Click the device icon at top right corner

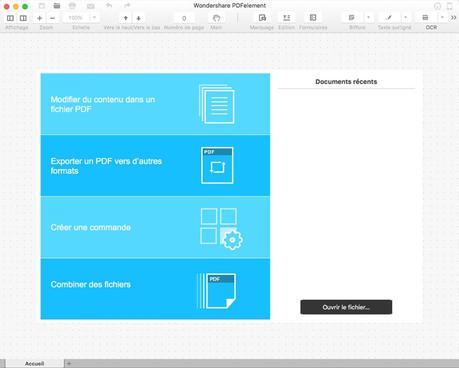coord(450,6)
